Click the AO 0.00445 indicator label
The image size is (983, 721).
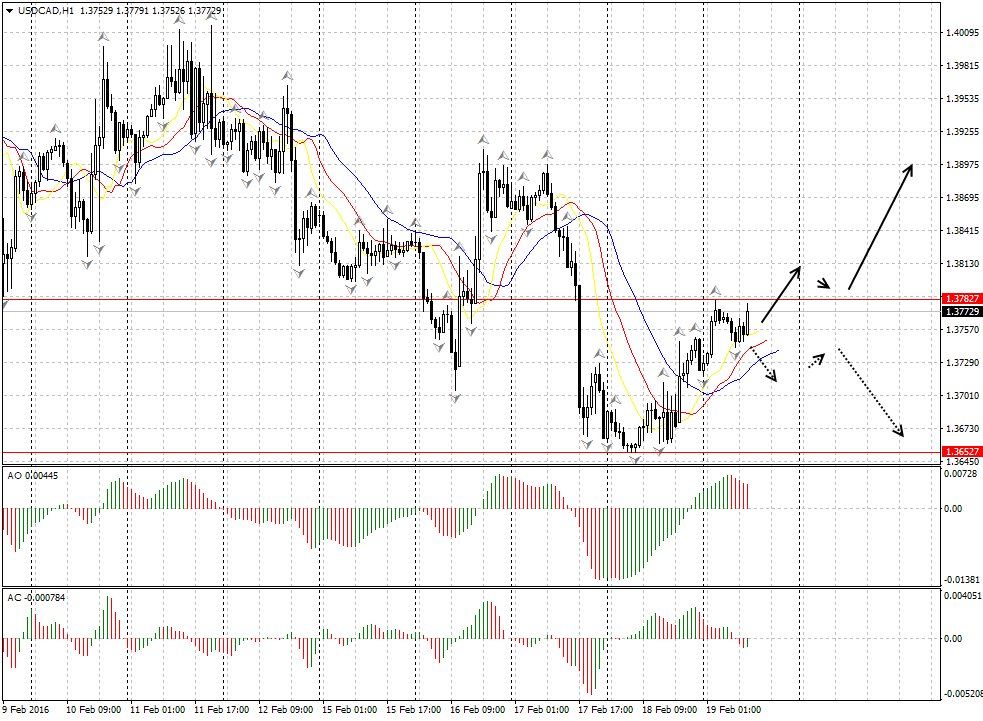click(32, 475)
